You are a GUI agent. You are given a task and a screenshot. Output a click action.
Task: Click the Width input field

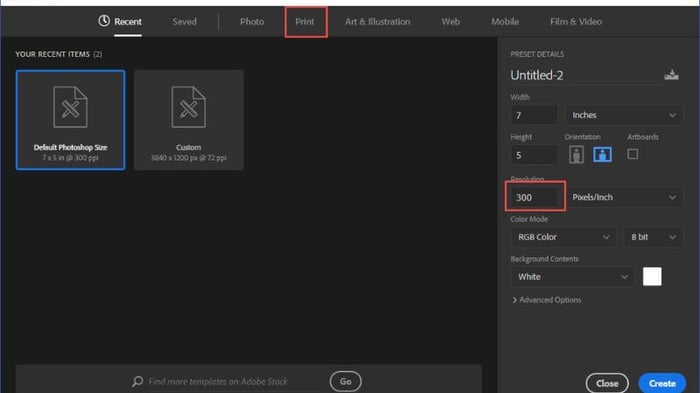[x=534, y=115]
